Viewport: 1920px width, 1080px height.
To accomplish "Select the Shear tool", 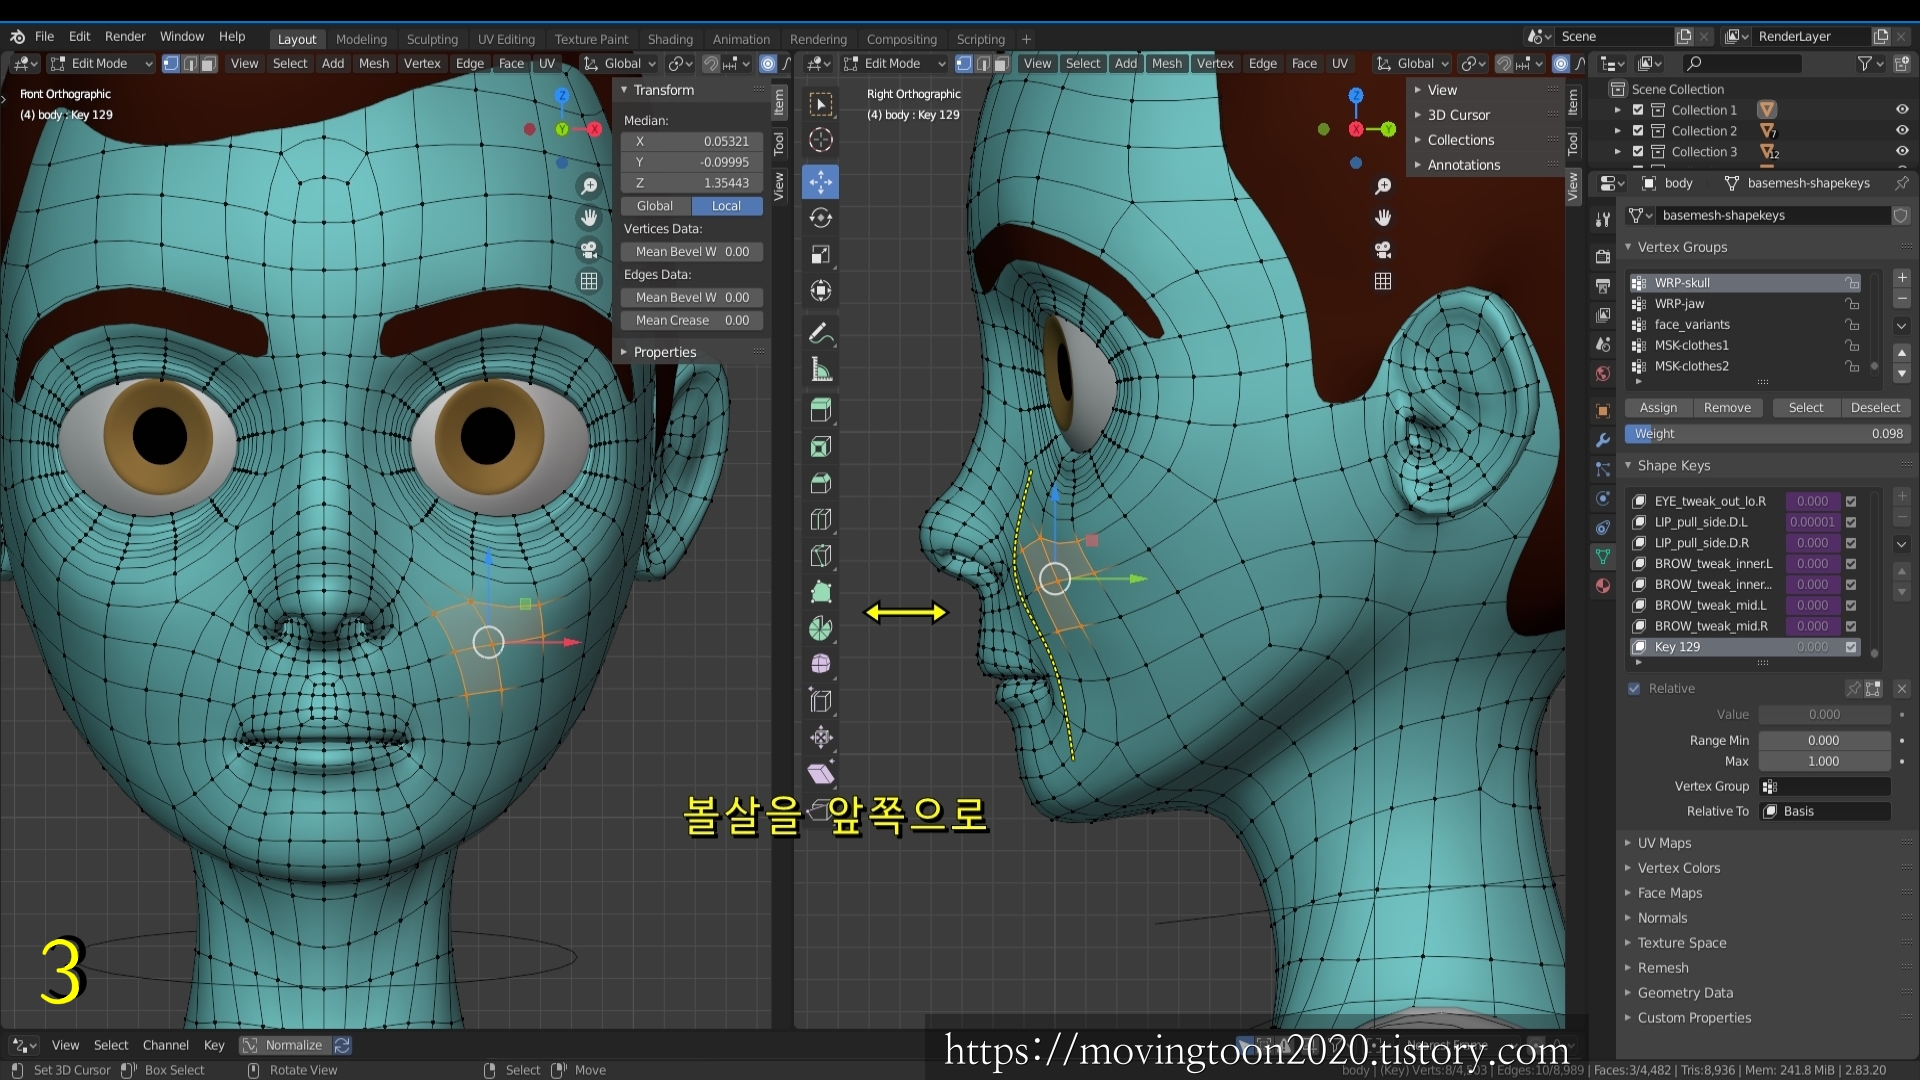I will pos(820,773).
